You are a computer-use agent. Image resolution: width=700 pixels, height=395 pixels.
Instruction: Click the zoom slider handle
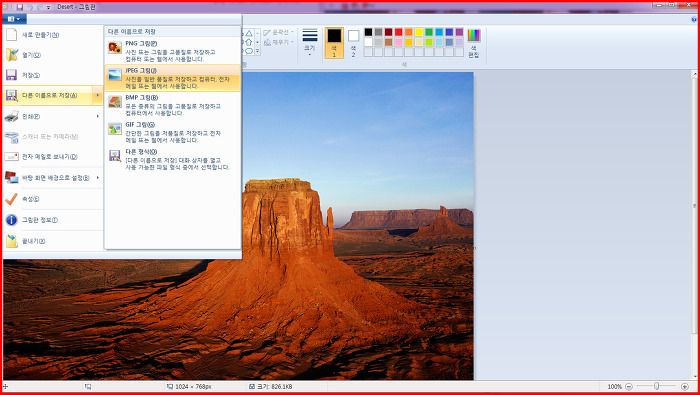point(657,386)
